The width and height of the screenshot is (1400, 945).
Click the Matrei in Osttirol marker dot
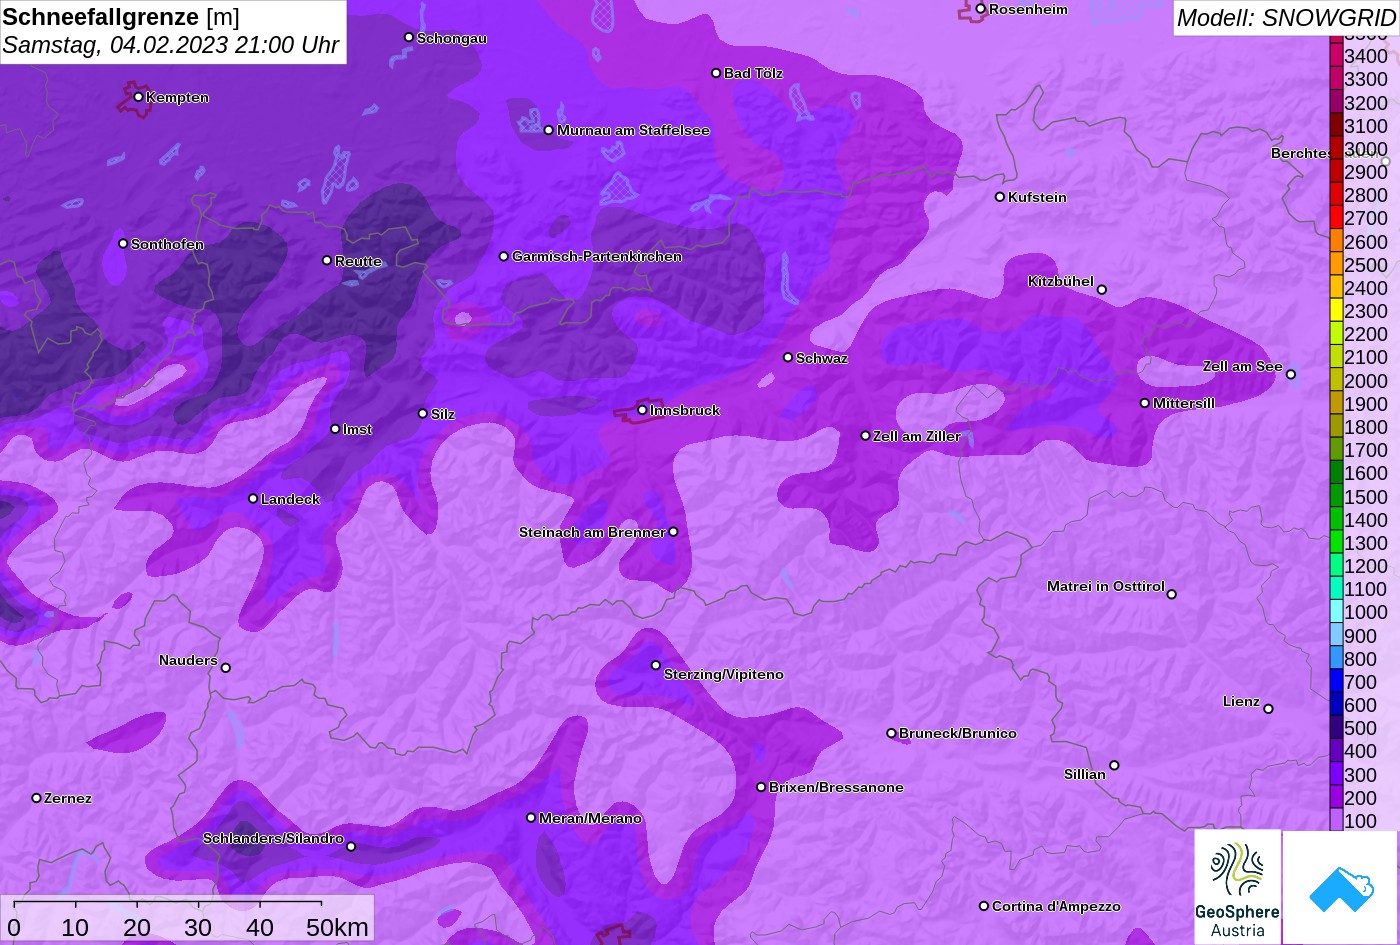click(x=1172, y=594)
